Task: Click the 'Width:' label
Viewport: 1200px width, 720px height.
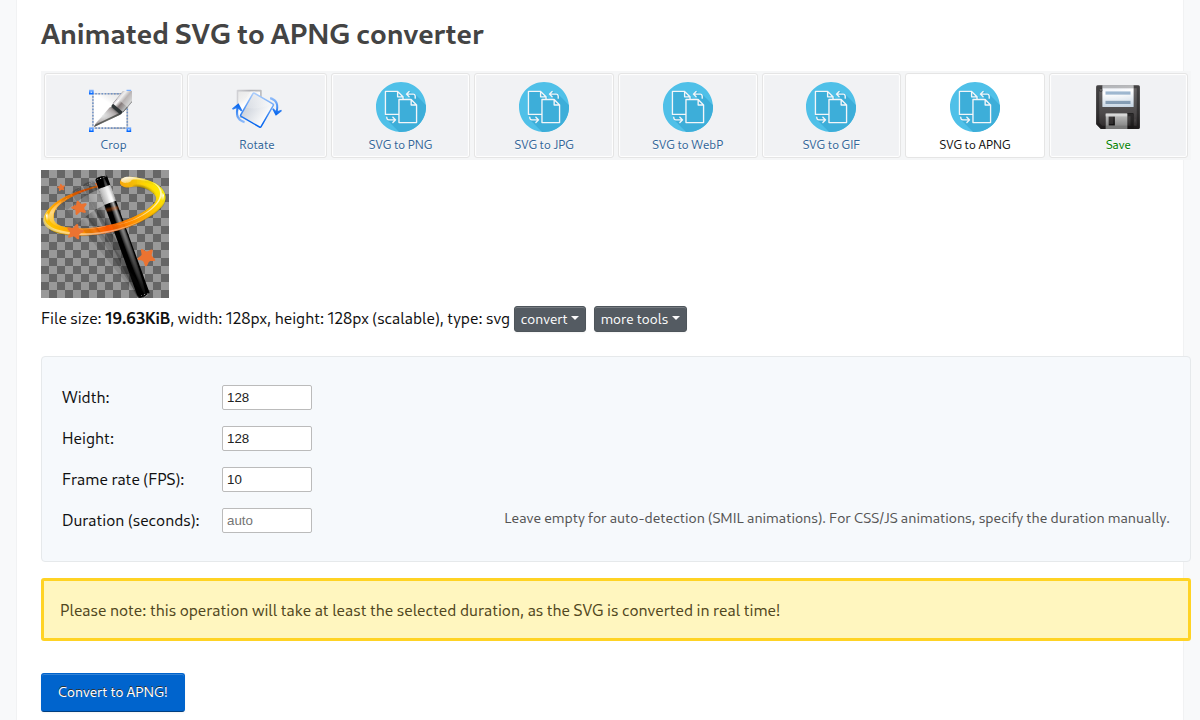Action: click(86, 397)
